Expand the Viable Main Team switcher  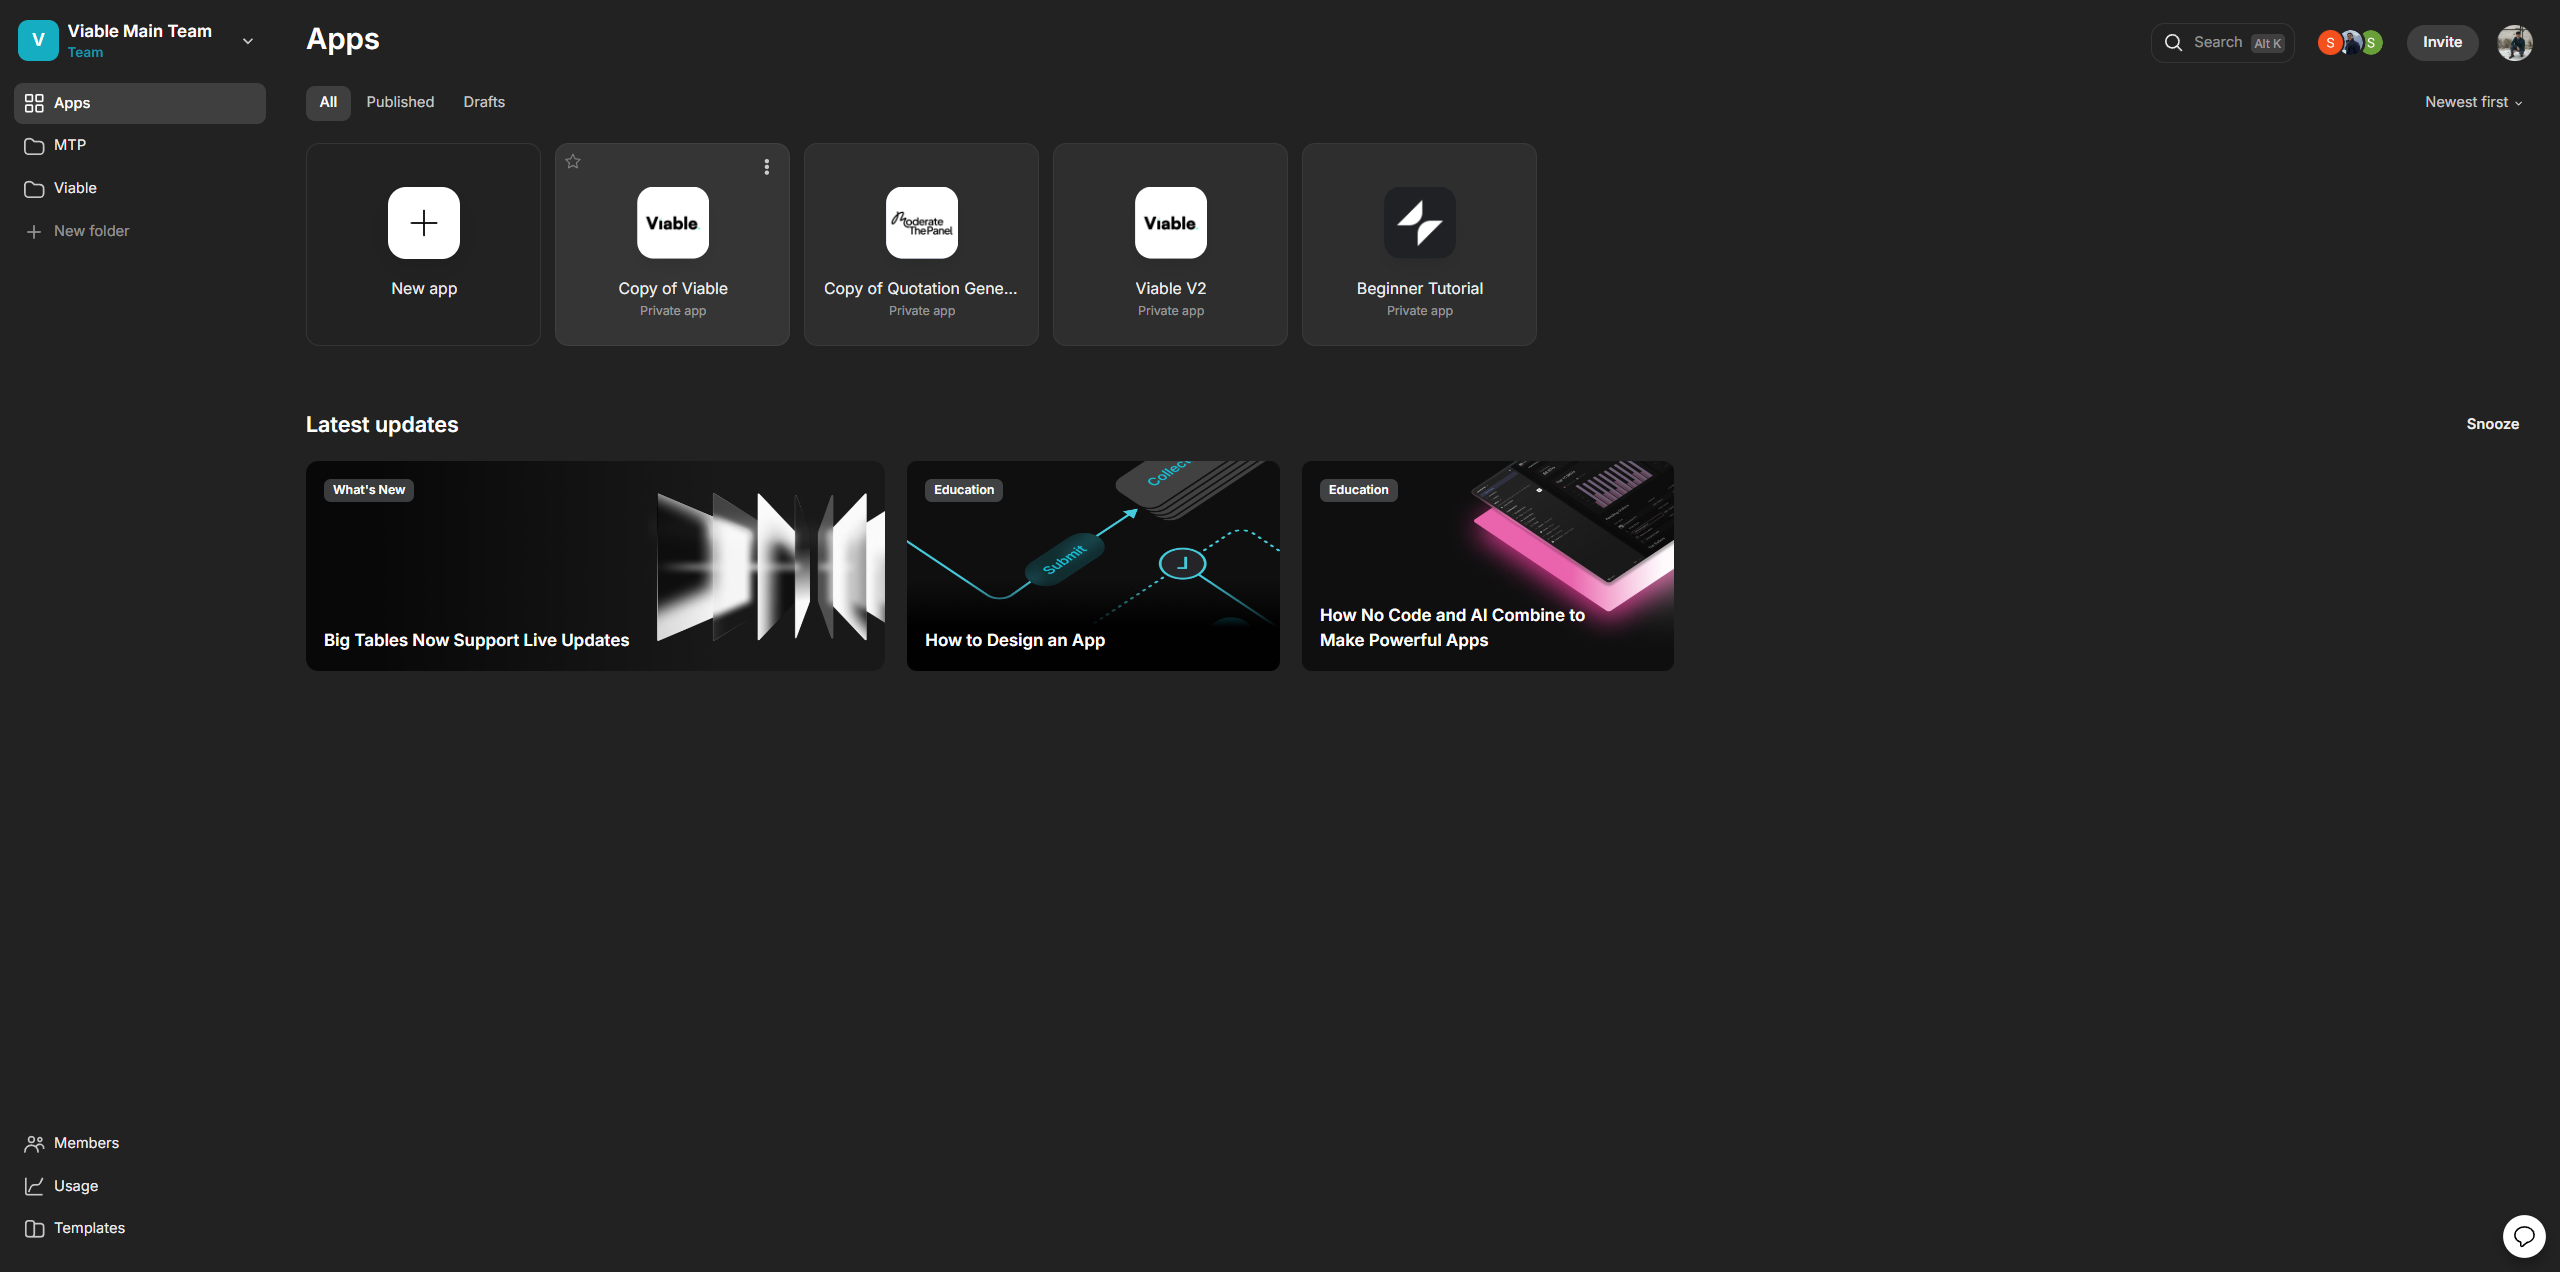248,41
